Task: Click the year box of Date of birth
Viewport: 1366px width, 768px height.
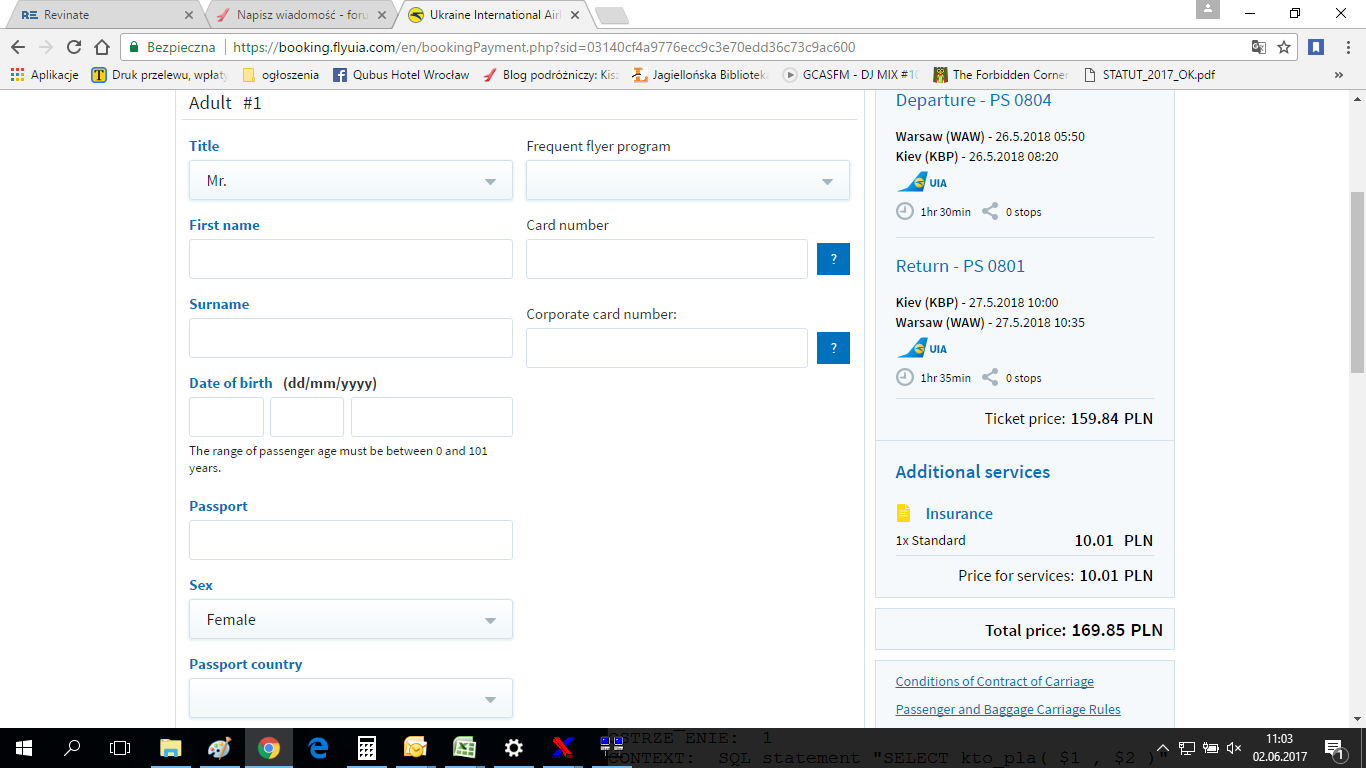Action: tap(432, 417)
